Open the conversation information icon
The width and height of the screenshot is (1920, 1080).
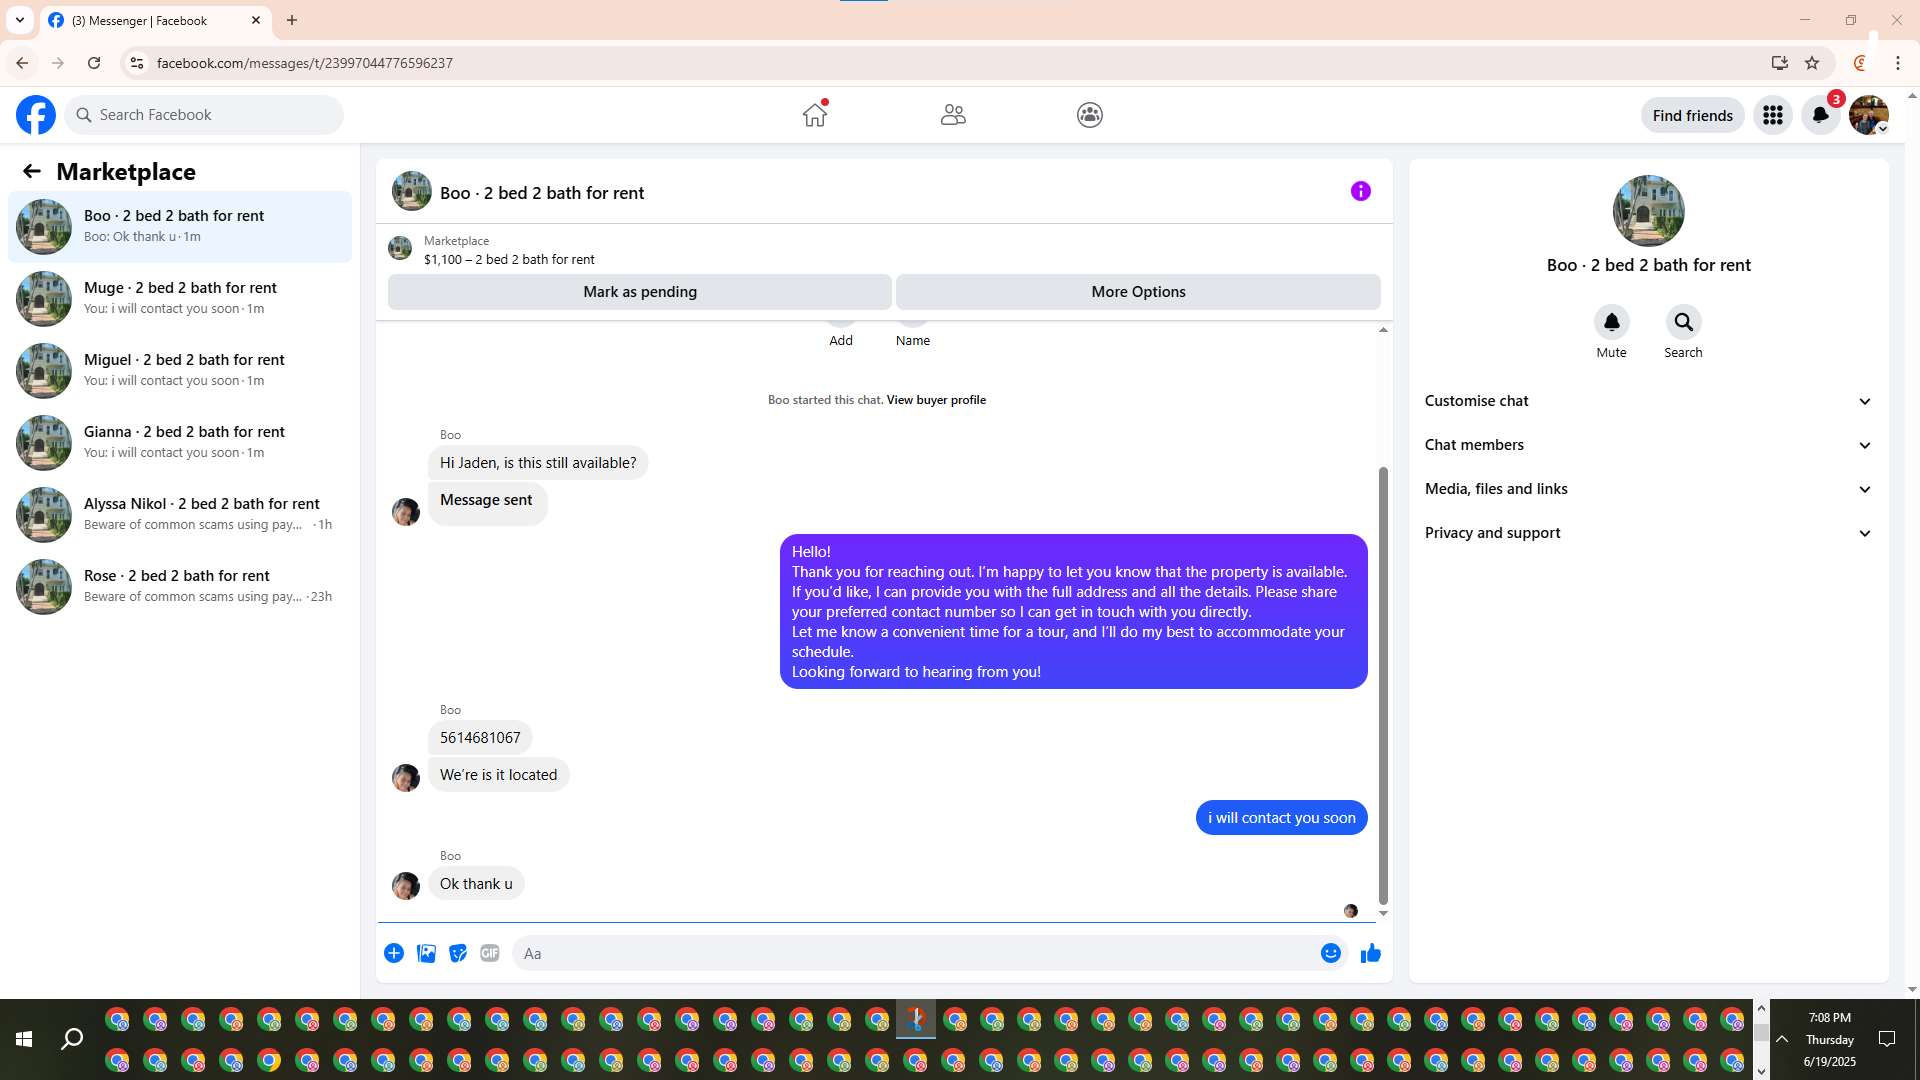[x=1361, y=191]
